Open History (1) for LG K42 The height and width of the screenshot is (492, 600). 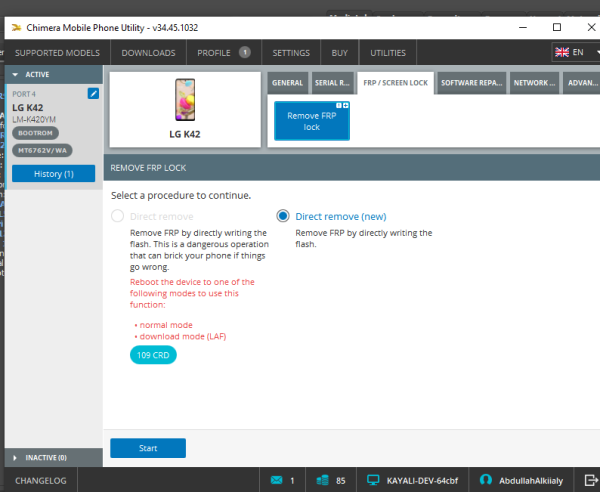pyautogui.click(x=54, y=174)
